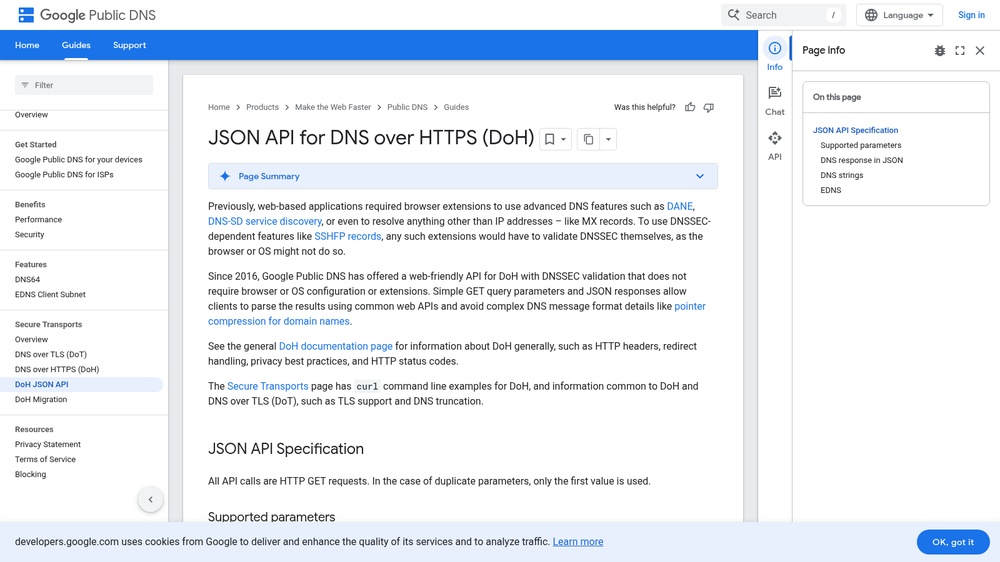
Task: Open DoH Migration in sidebar
Action: point(41,399)
